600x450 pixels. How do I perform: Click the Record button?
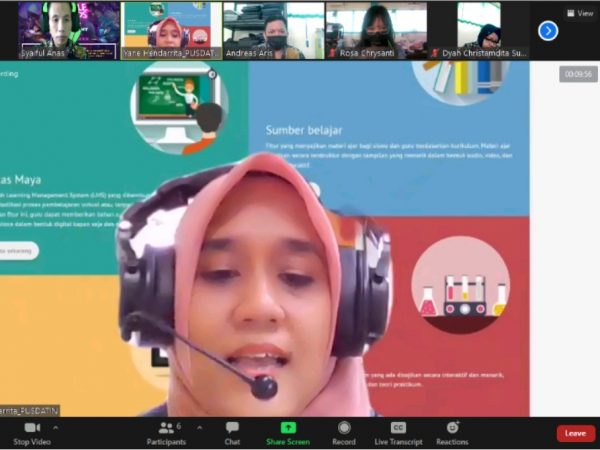pos(344,433)
